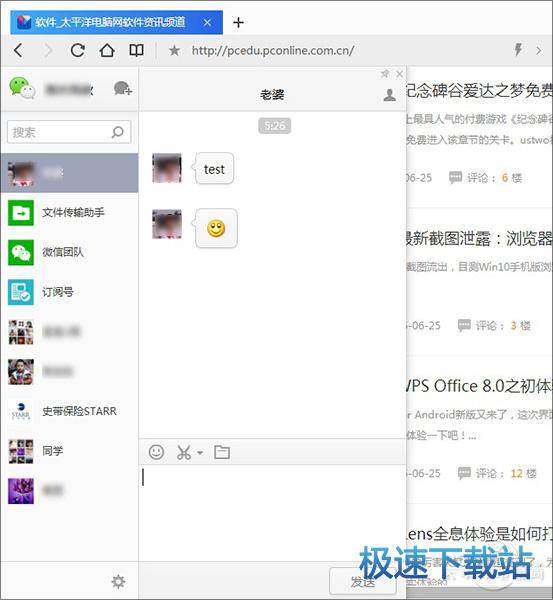
Task: Bookmark page with star icon
Action: [x=175, y=50]
